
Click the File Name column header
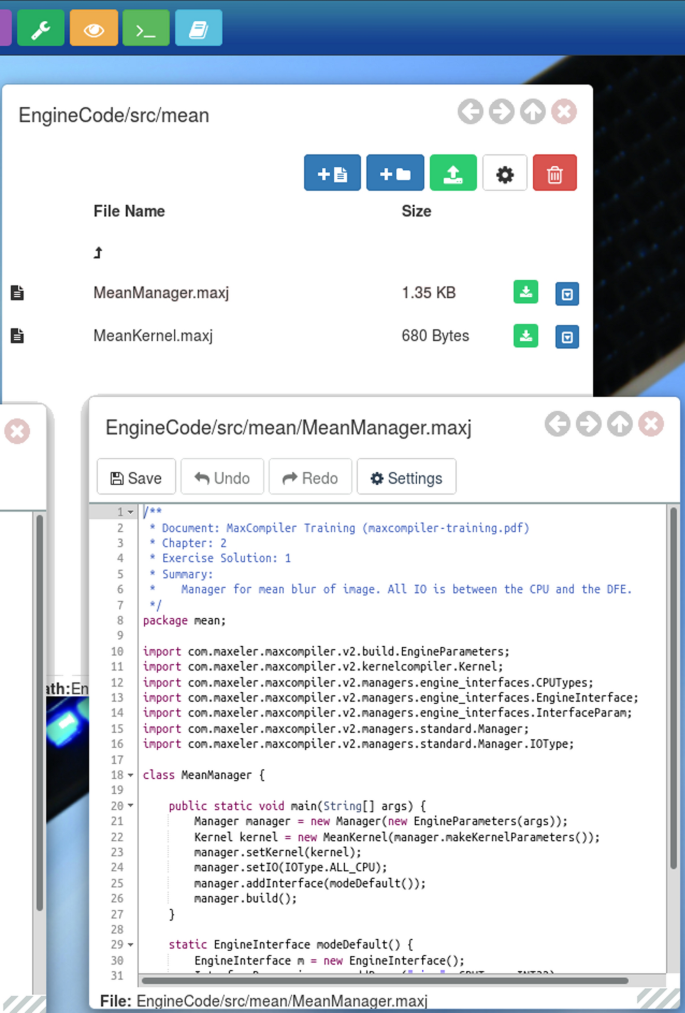pos(129,211)
